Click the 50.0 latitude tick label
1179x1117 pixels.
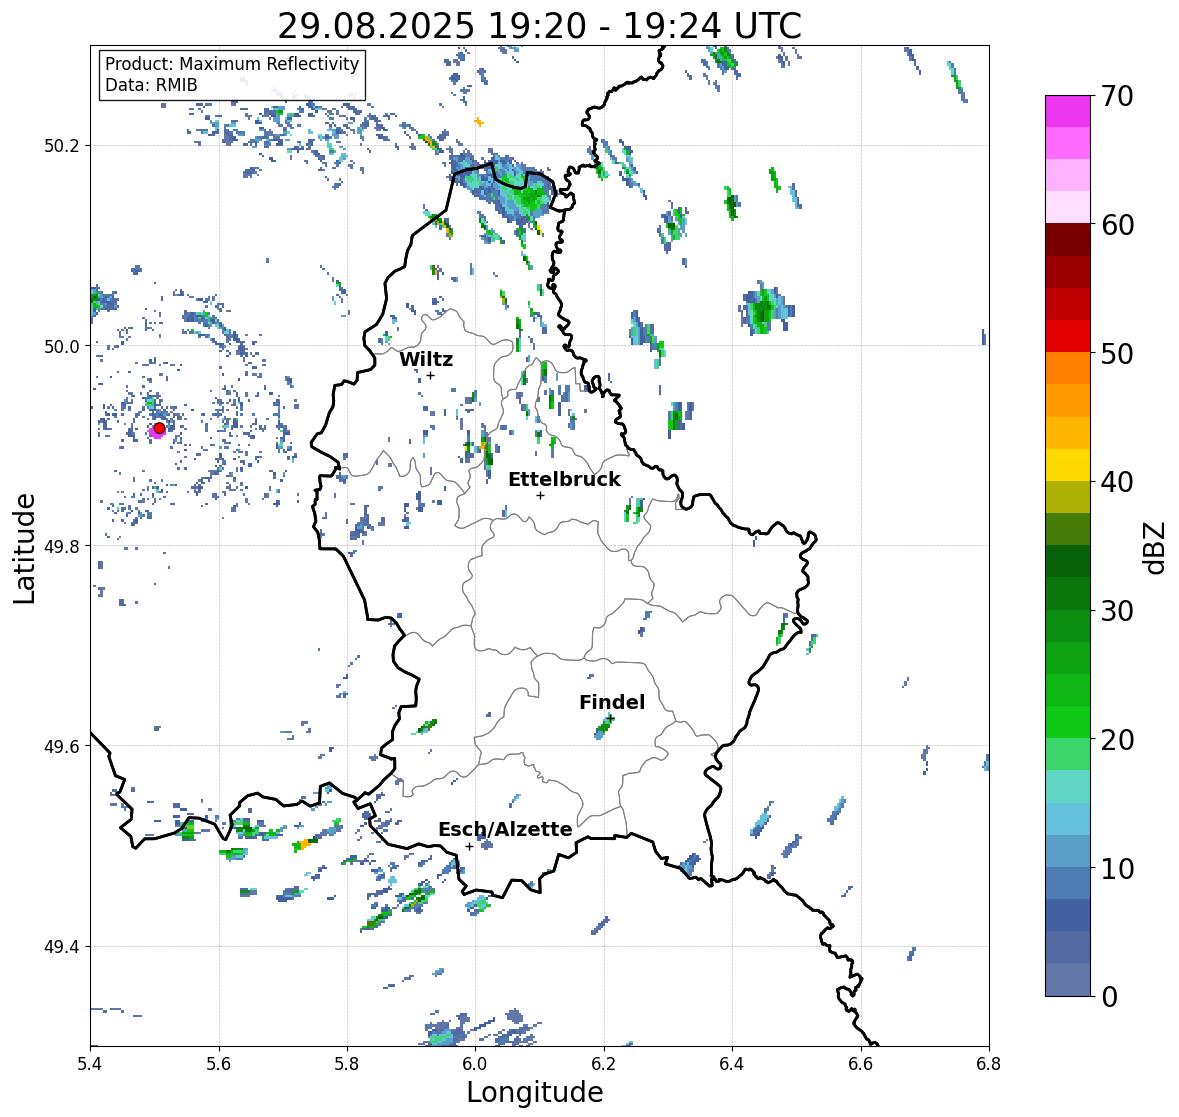click(62, 347)
